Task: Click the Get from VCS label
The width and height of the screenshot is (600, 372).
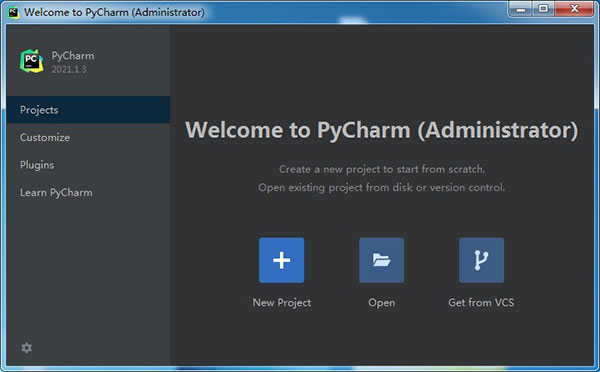Action: pos(481,302)
